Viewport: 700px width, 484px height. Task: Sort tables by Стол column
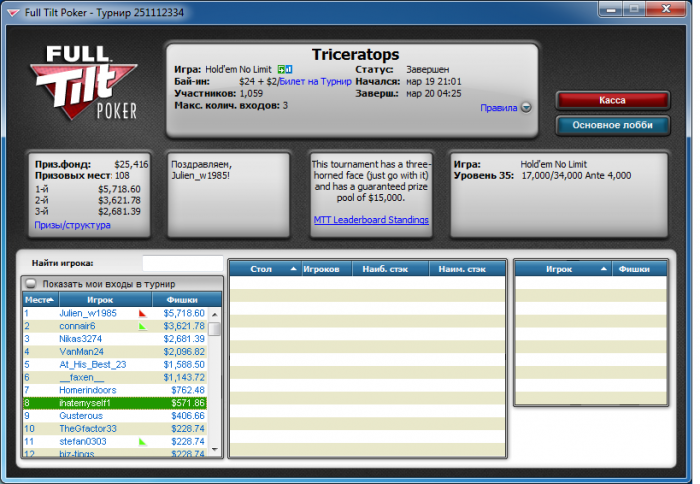point(265,269)
